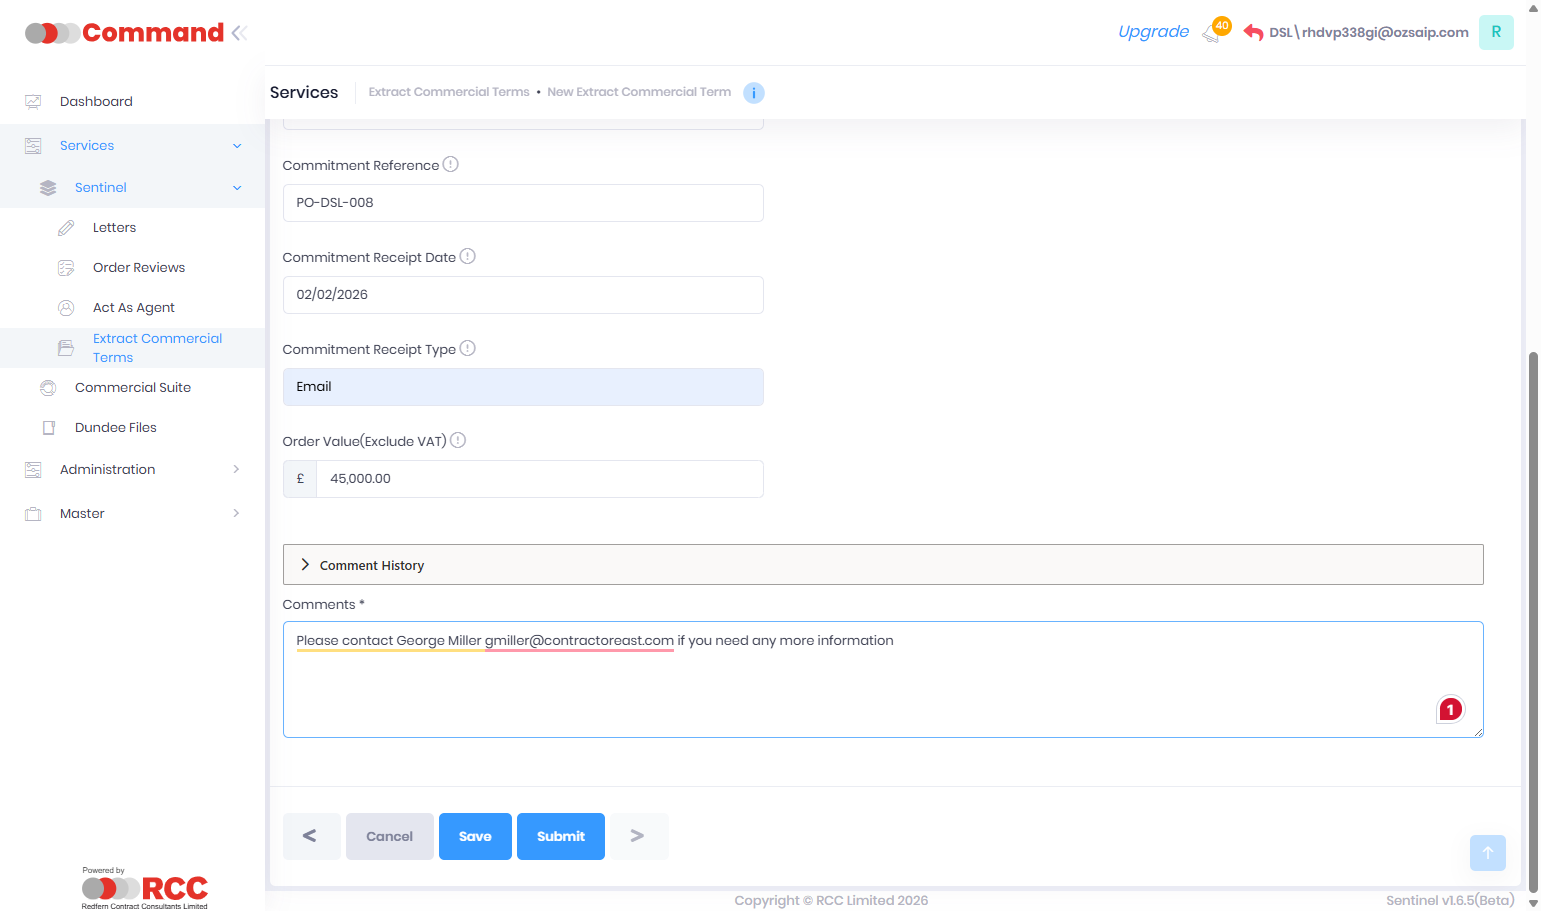Click into the Comments text area
This screenshot has height=911, width=1541.
[x=883, y=680]
